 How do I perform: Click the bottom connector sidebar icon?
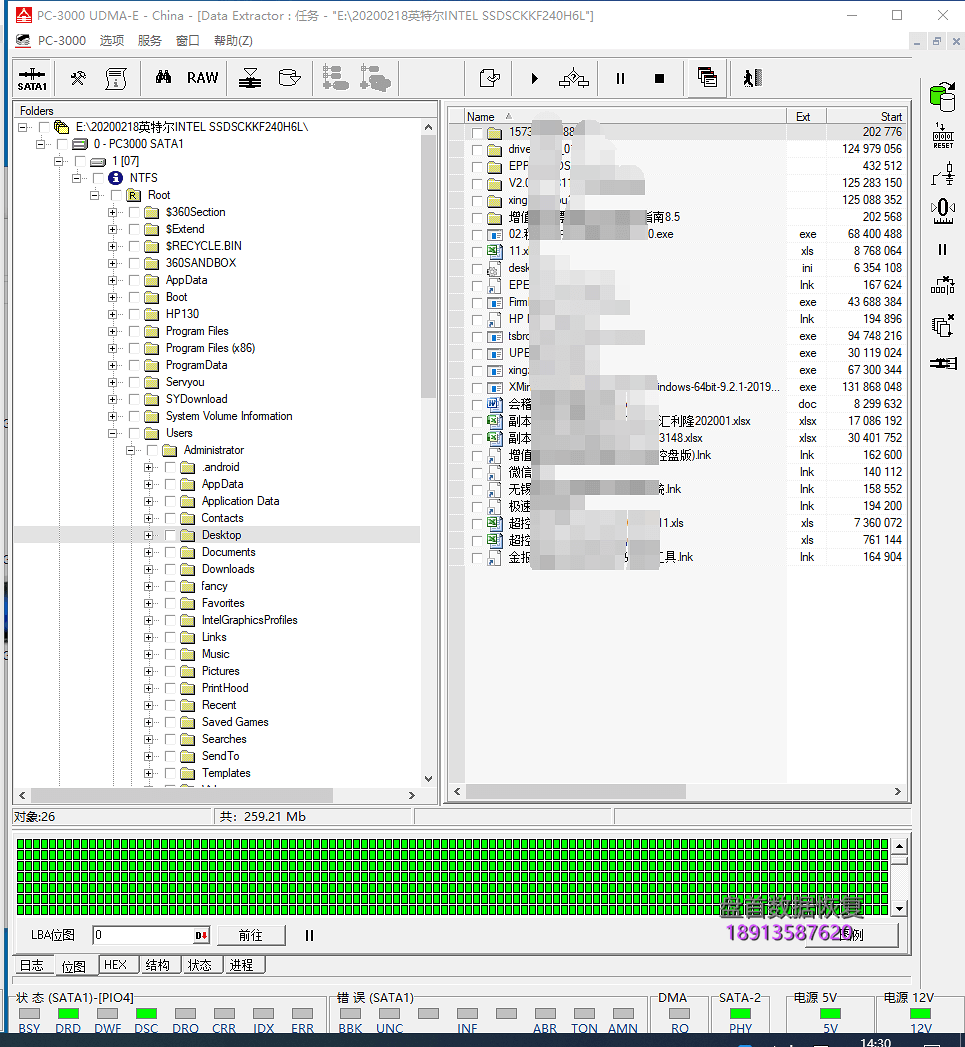pos(943,363)
